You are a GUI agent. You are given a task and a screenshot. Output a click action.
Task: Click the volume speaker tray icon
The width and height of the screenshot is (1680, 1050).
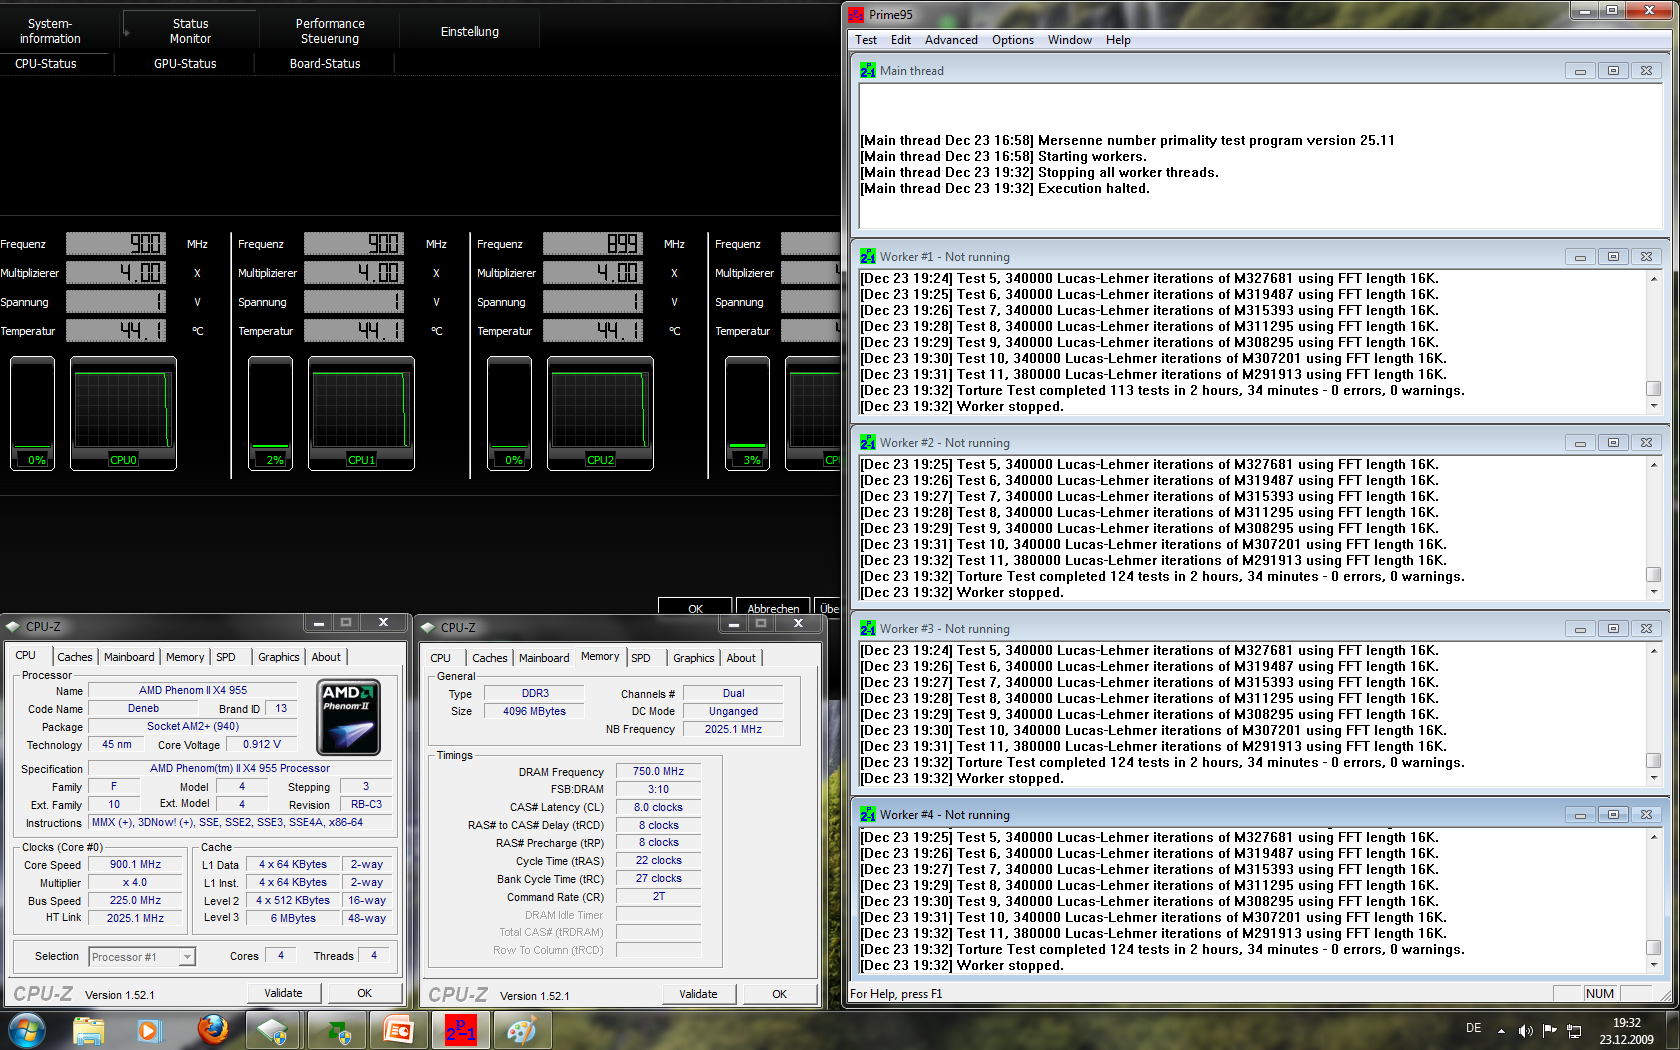[x=1525, y=1030]
